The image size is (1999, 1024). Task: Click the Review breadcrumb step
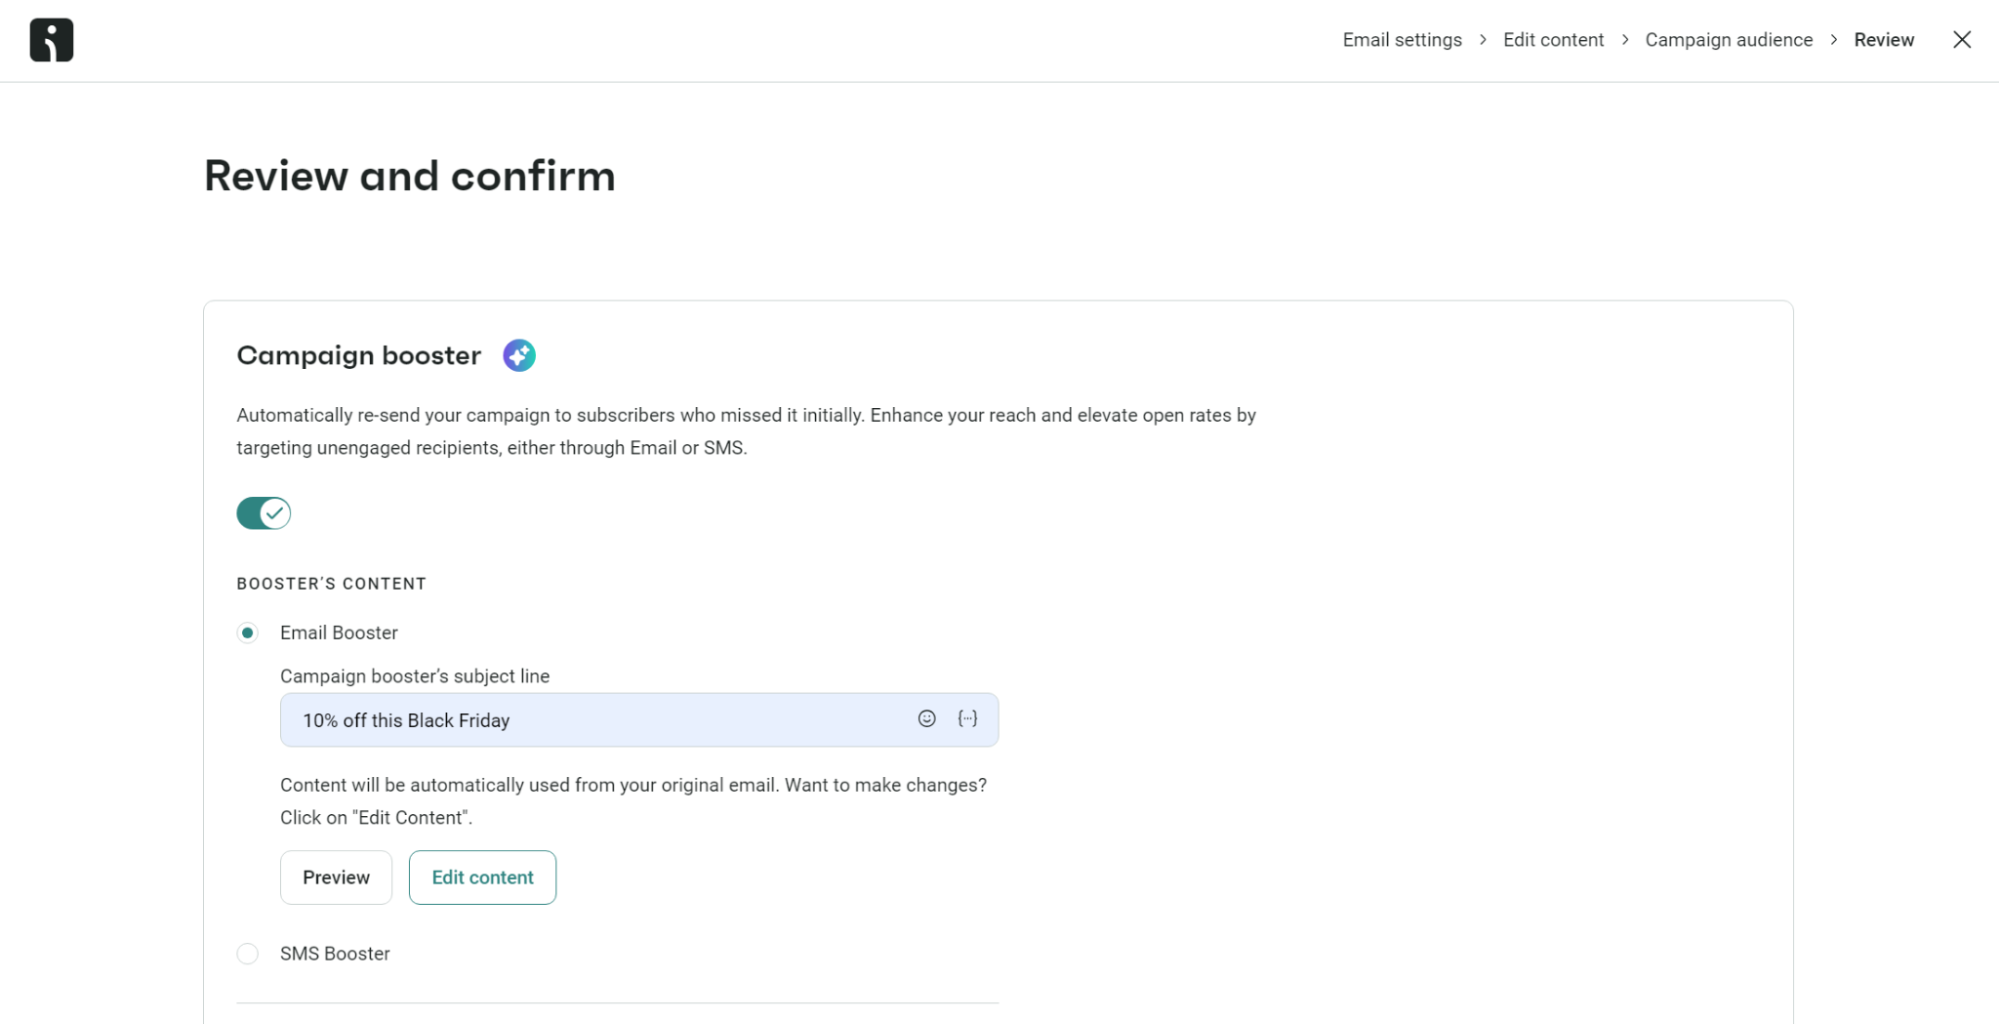pyautogui.click(x=1884, y=39)
